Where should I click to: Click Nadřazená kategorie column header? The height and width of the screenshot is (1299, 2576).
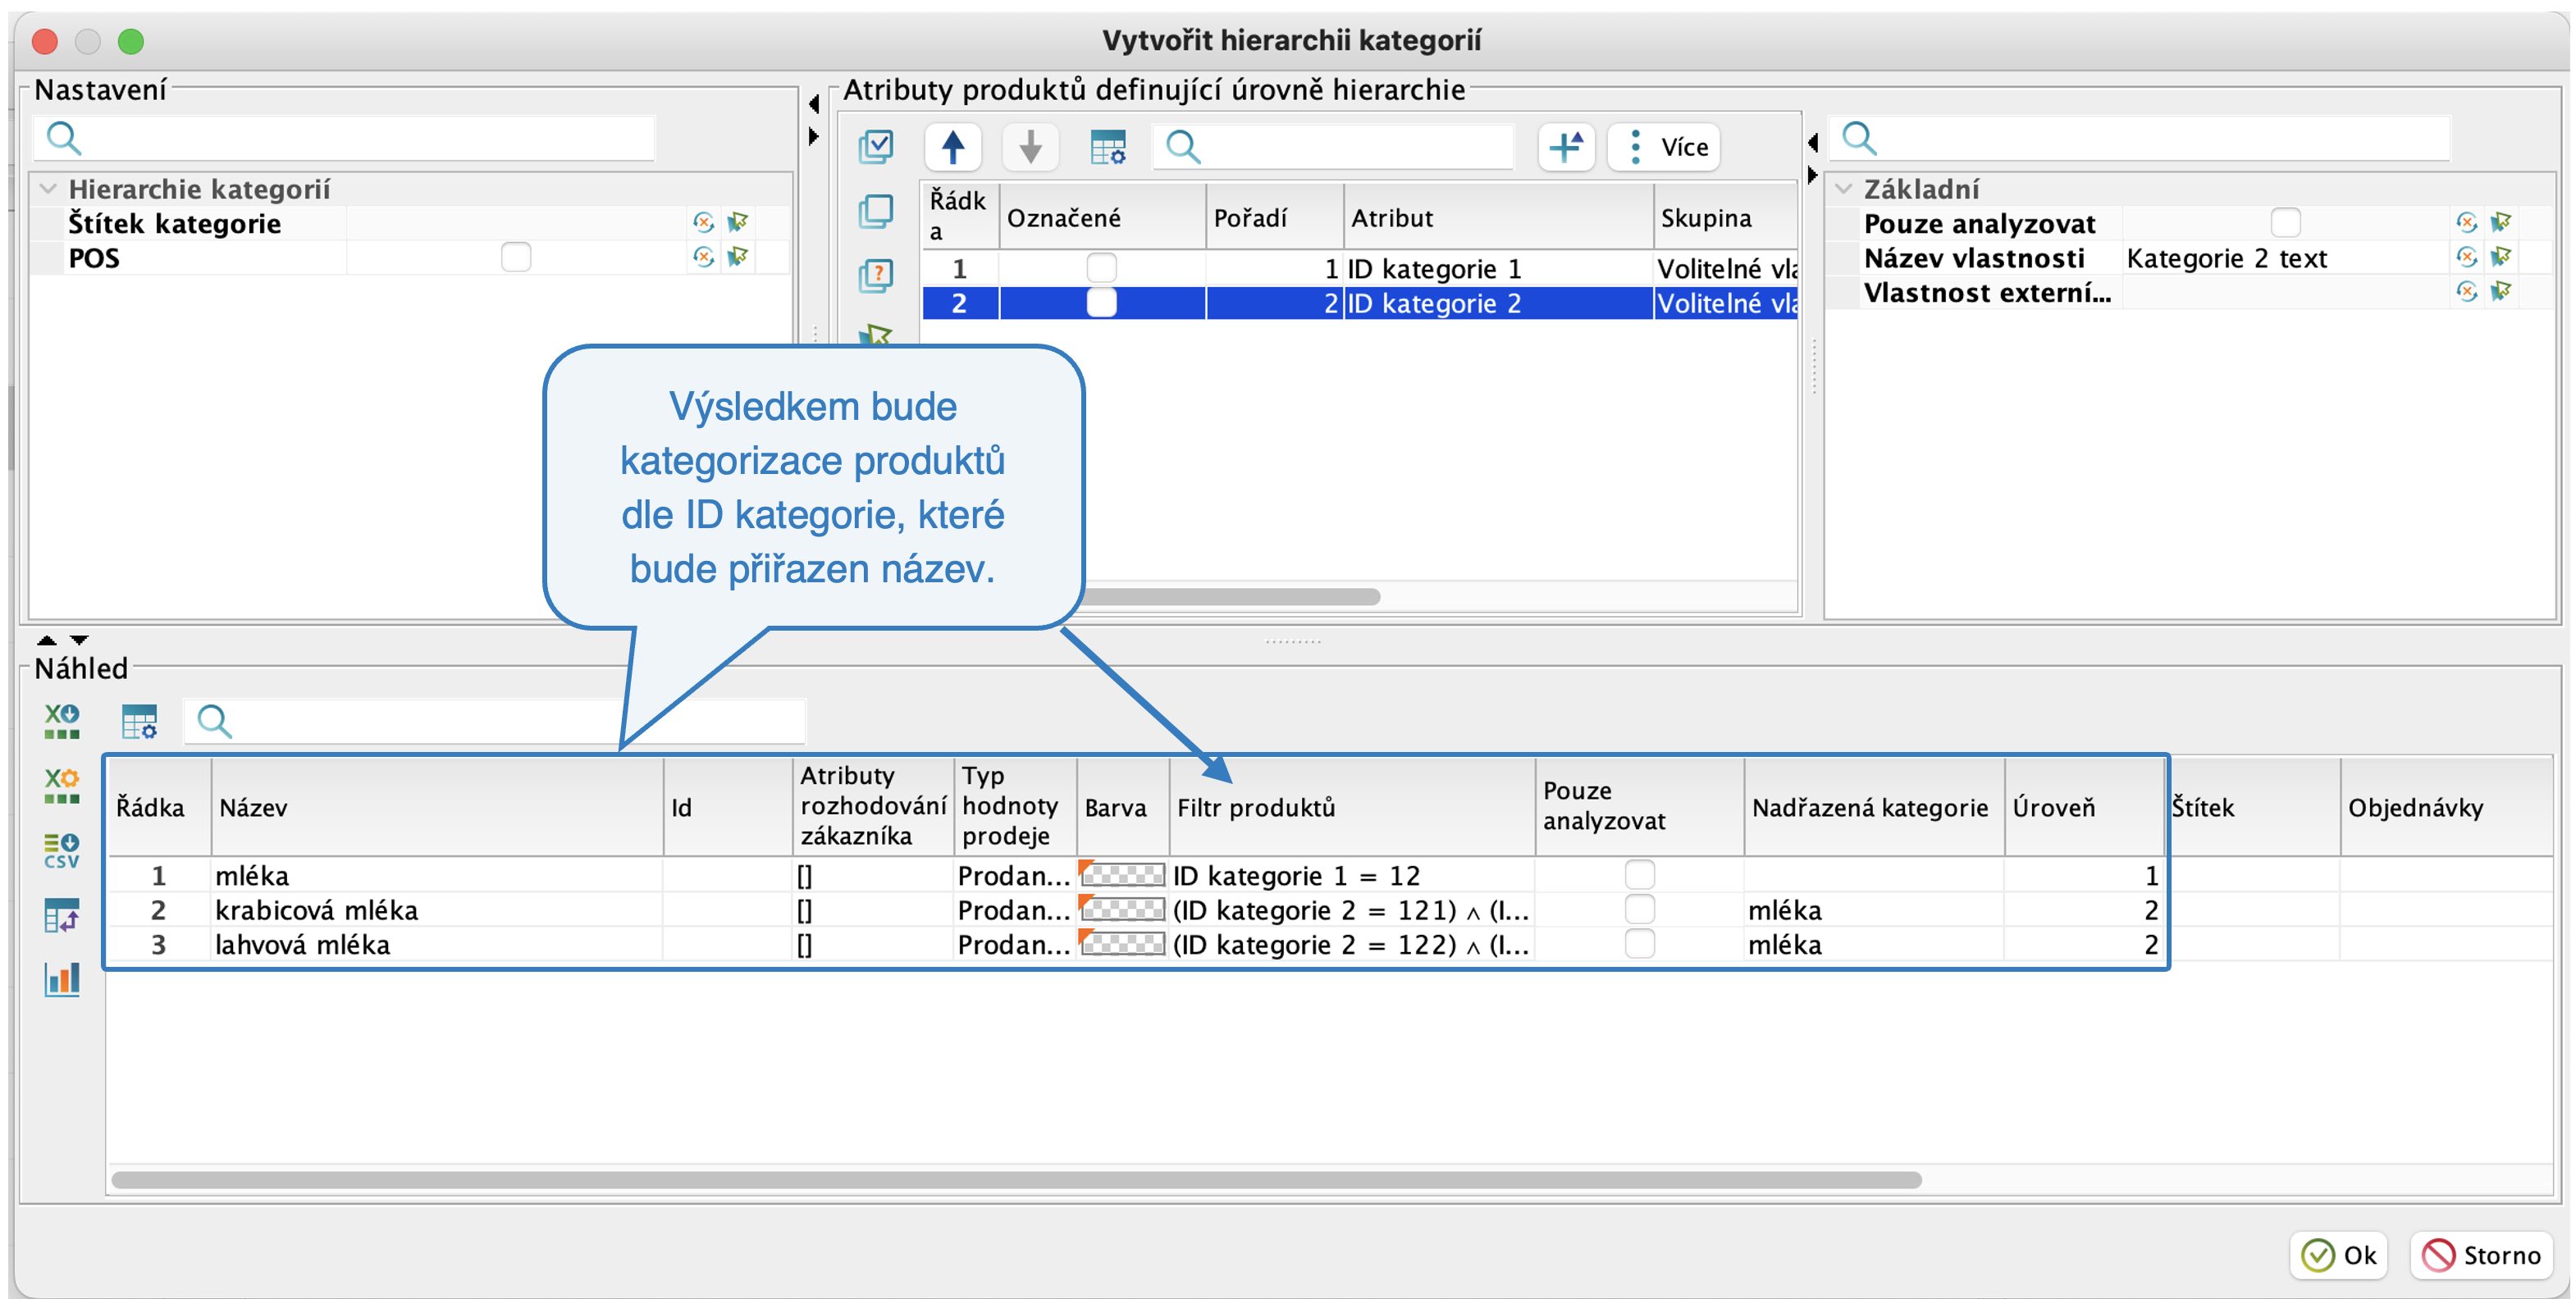click(x=1874, y=807)
